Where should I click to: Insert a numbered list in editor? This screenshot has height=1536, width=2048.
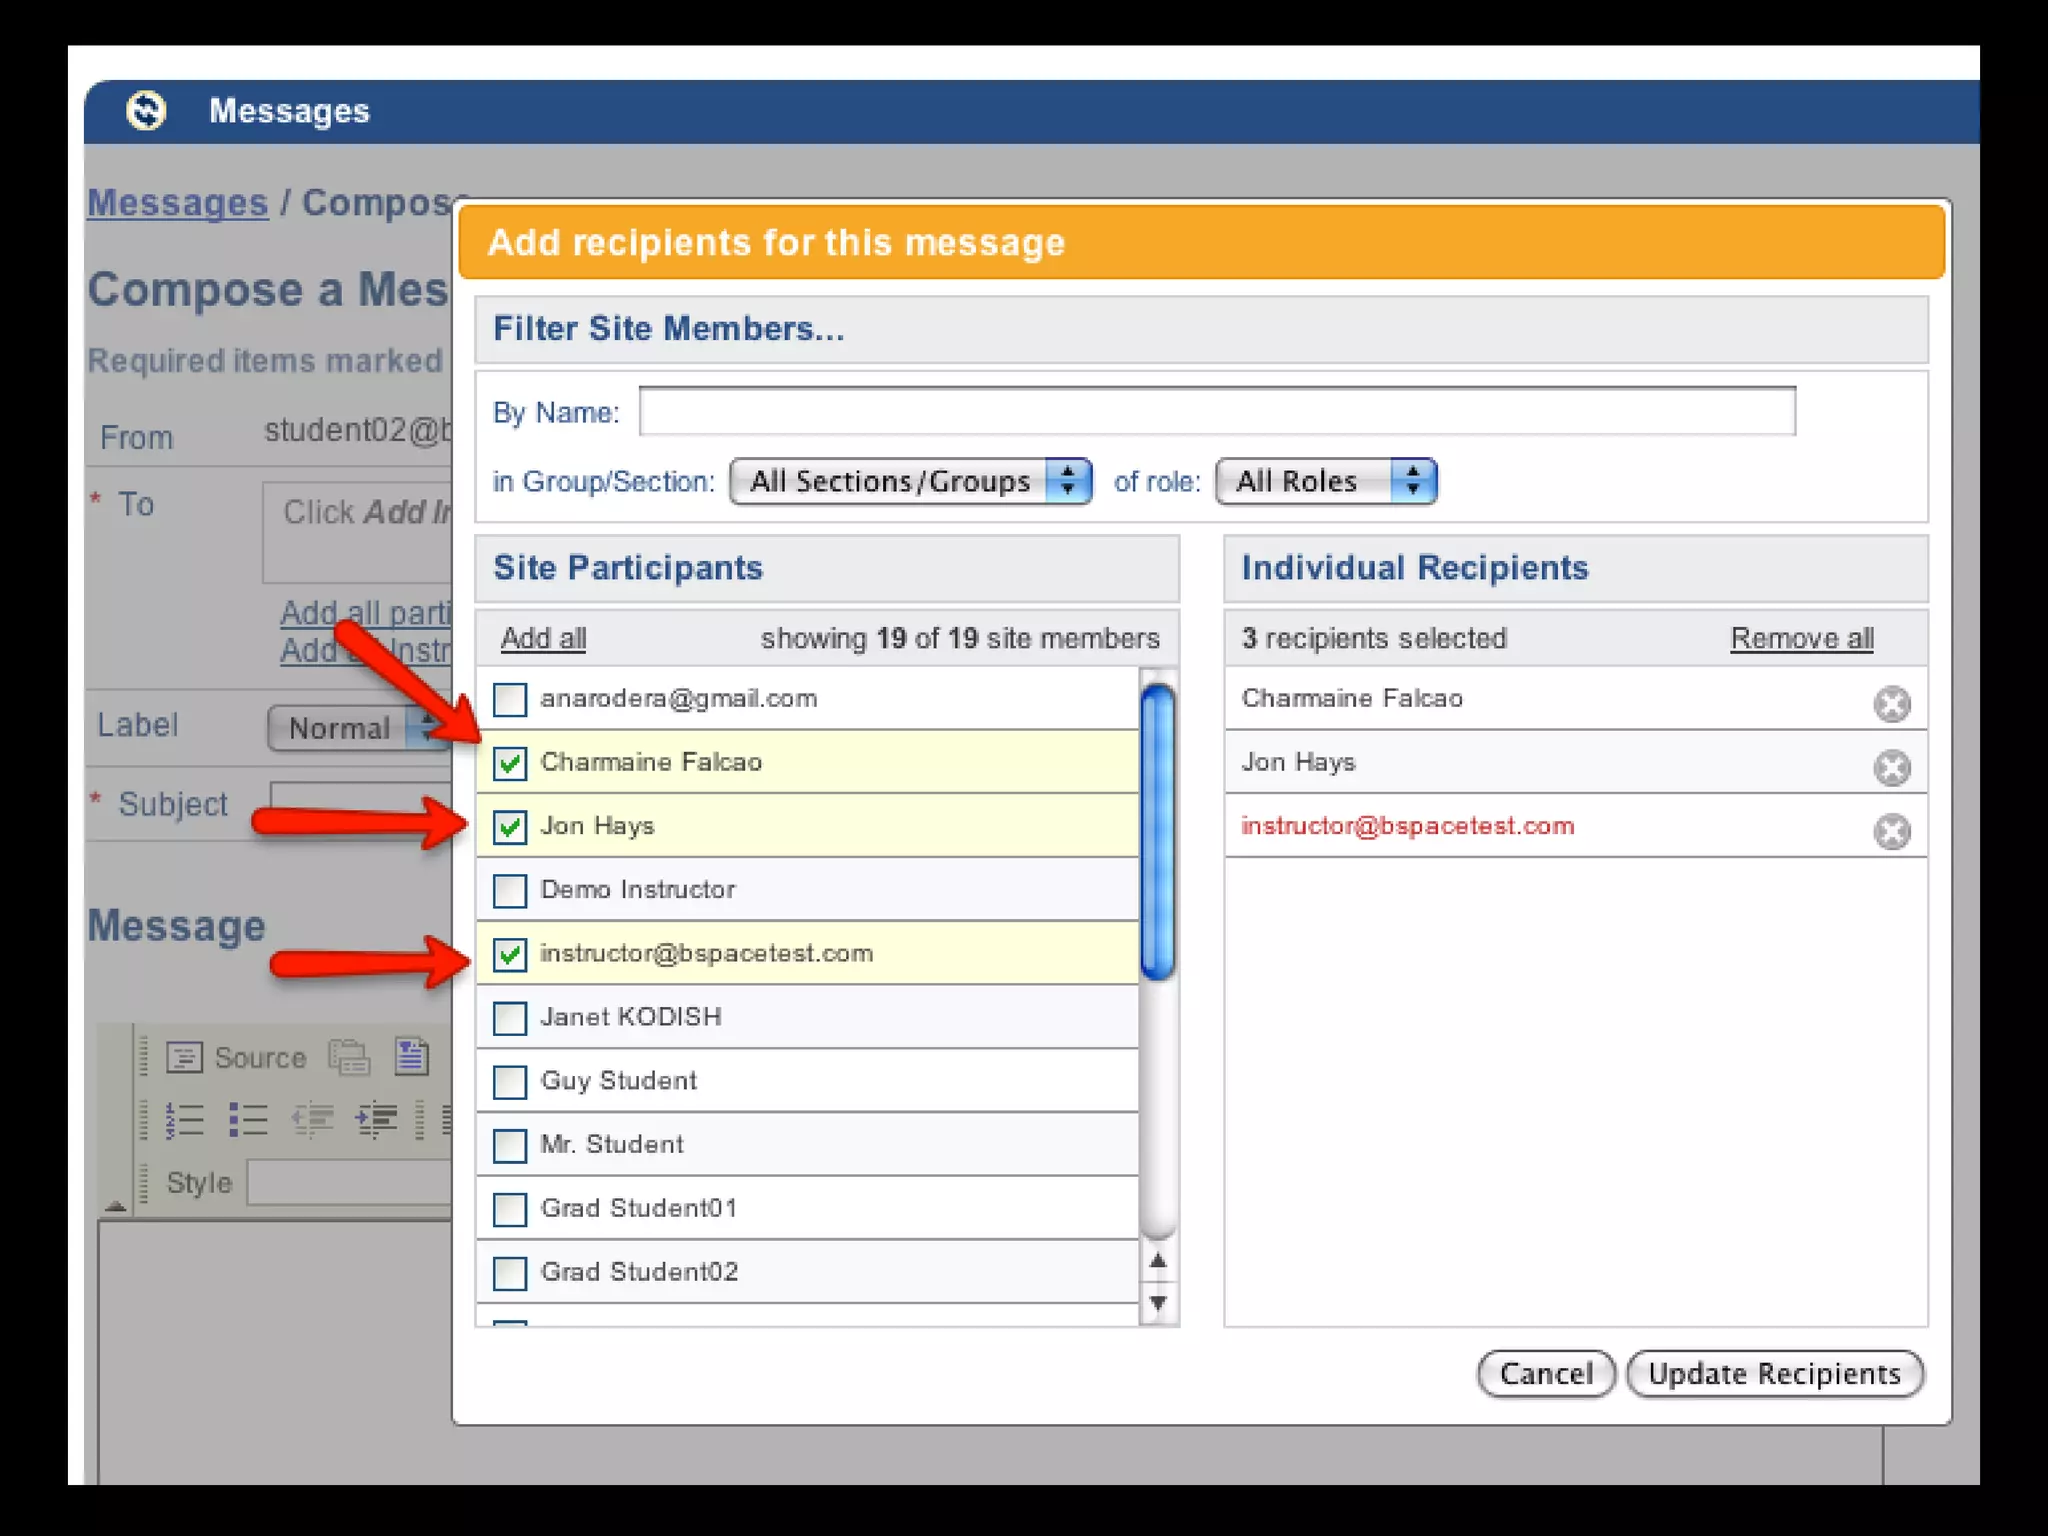click(185, 1120)
